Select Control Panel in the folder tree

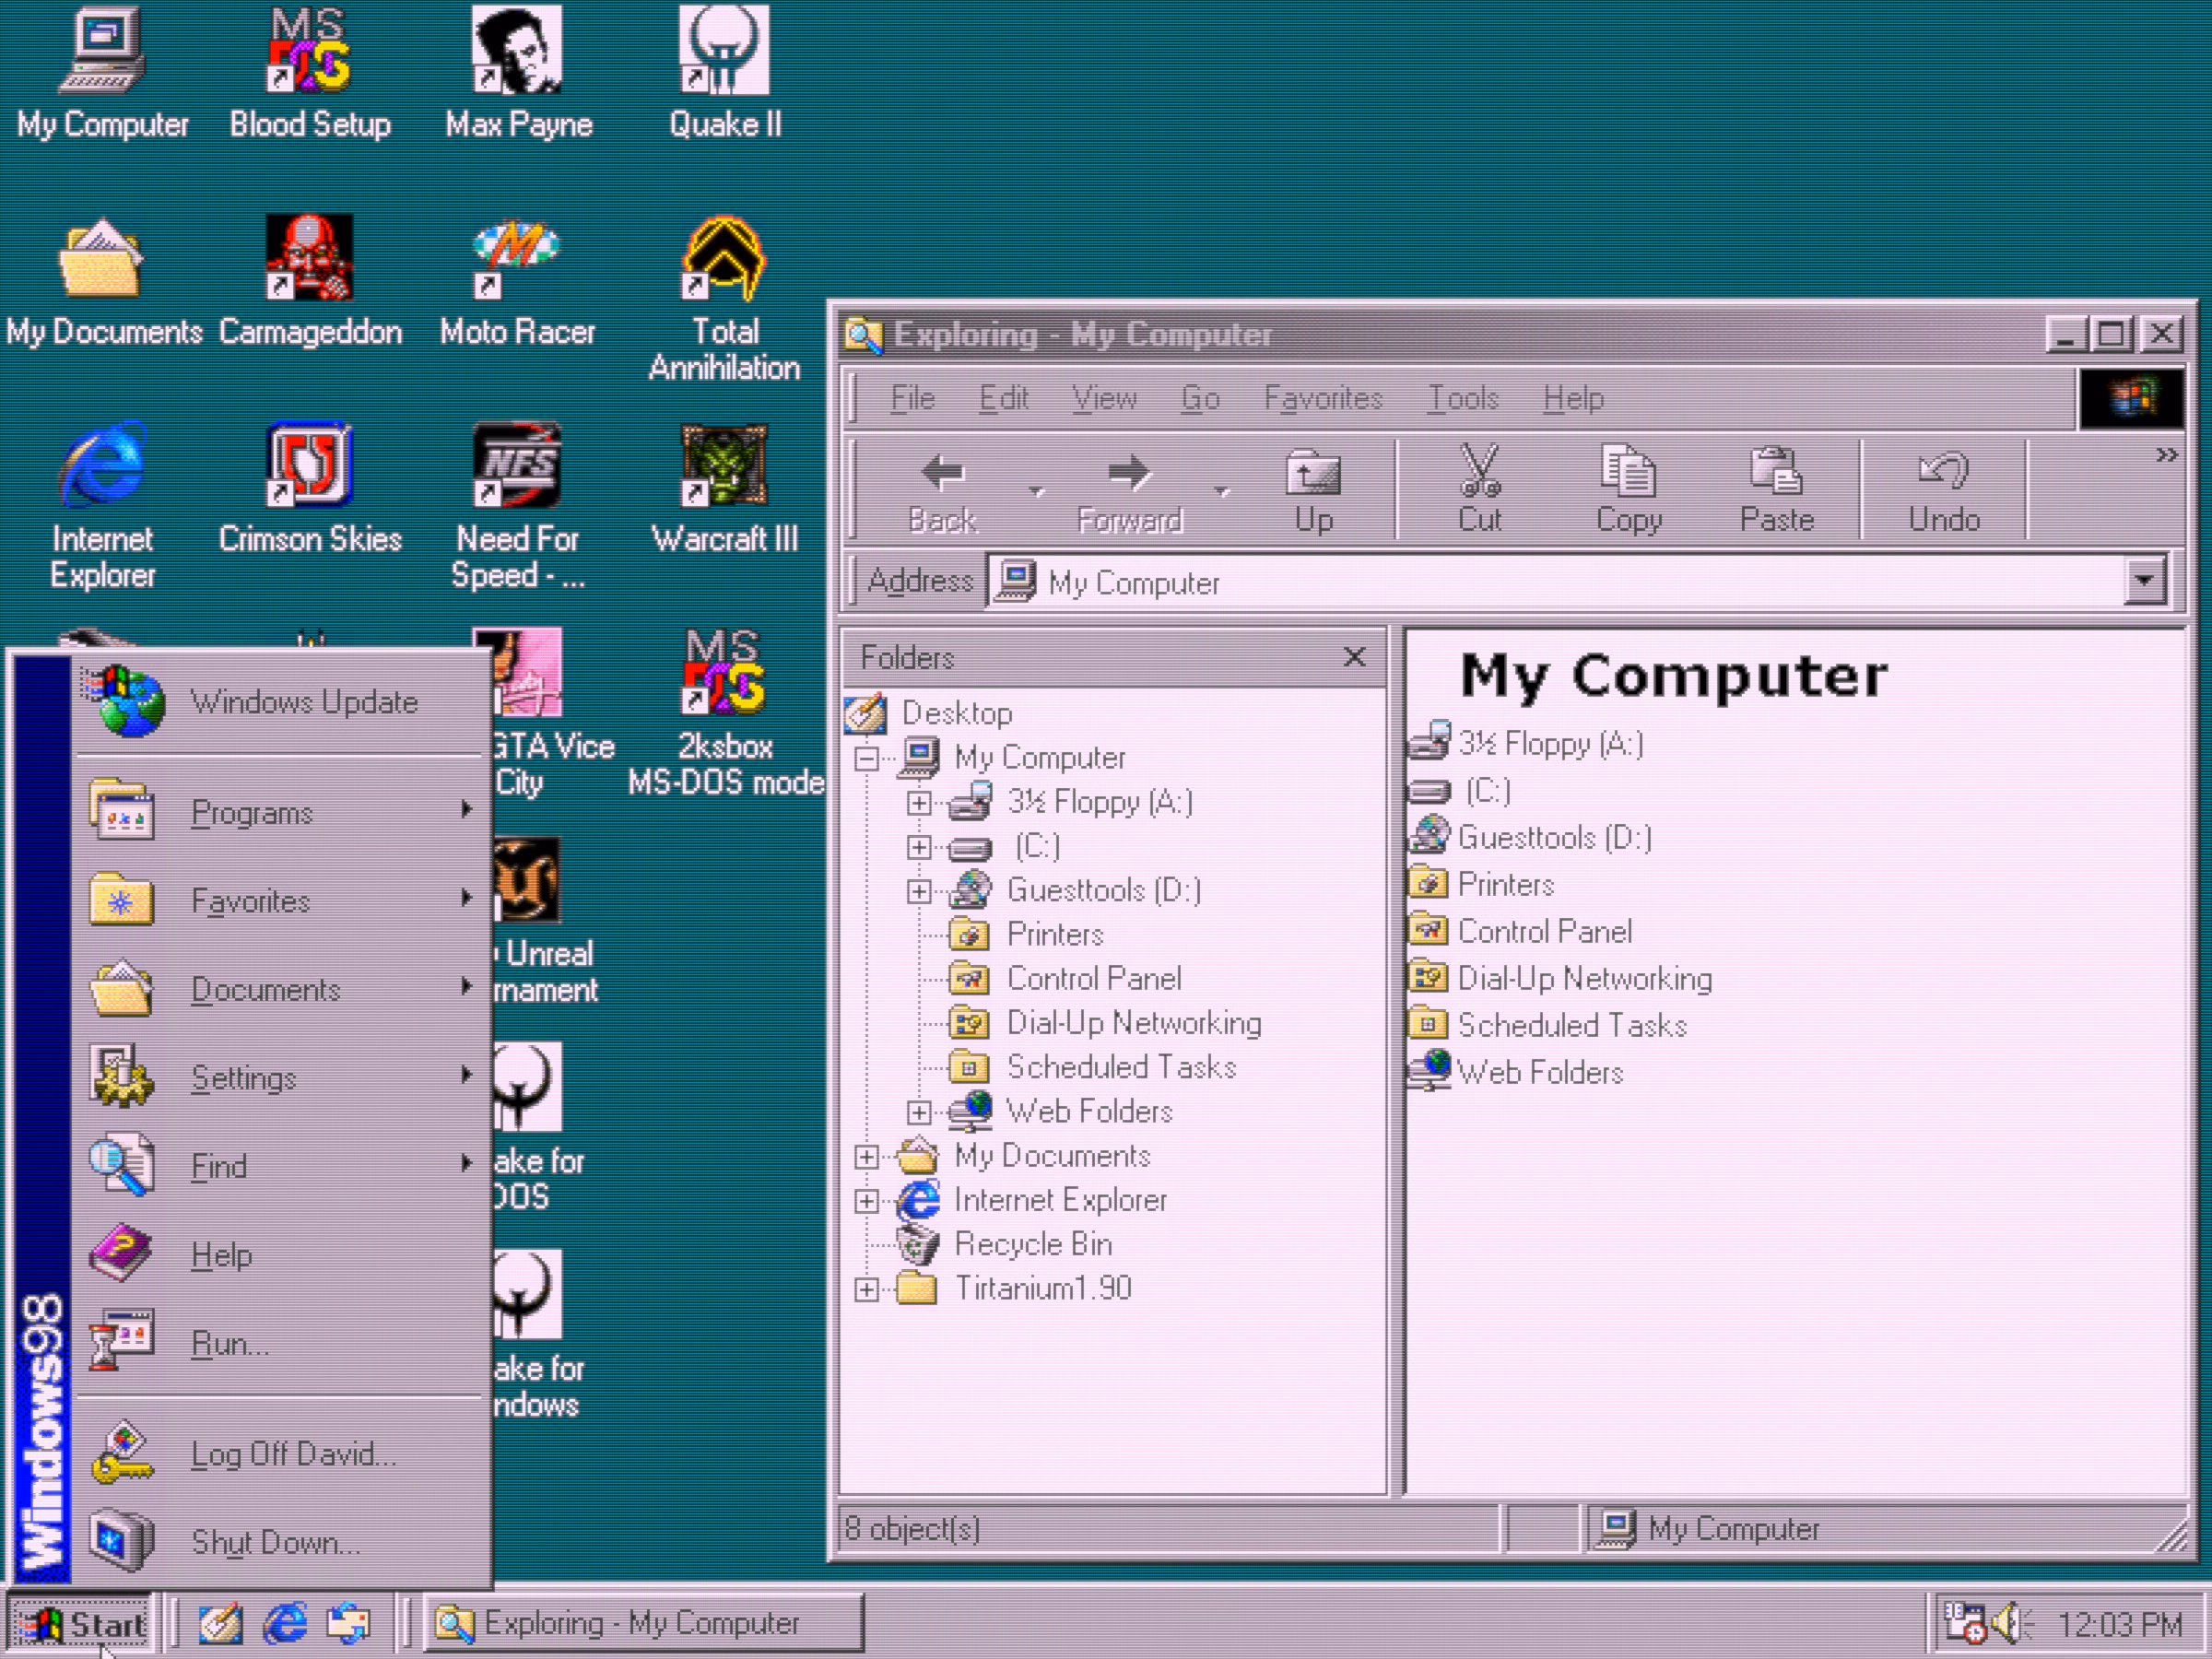point(1093,978)
